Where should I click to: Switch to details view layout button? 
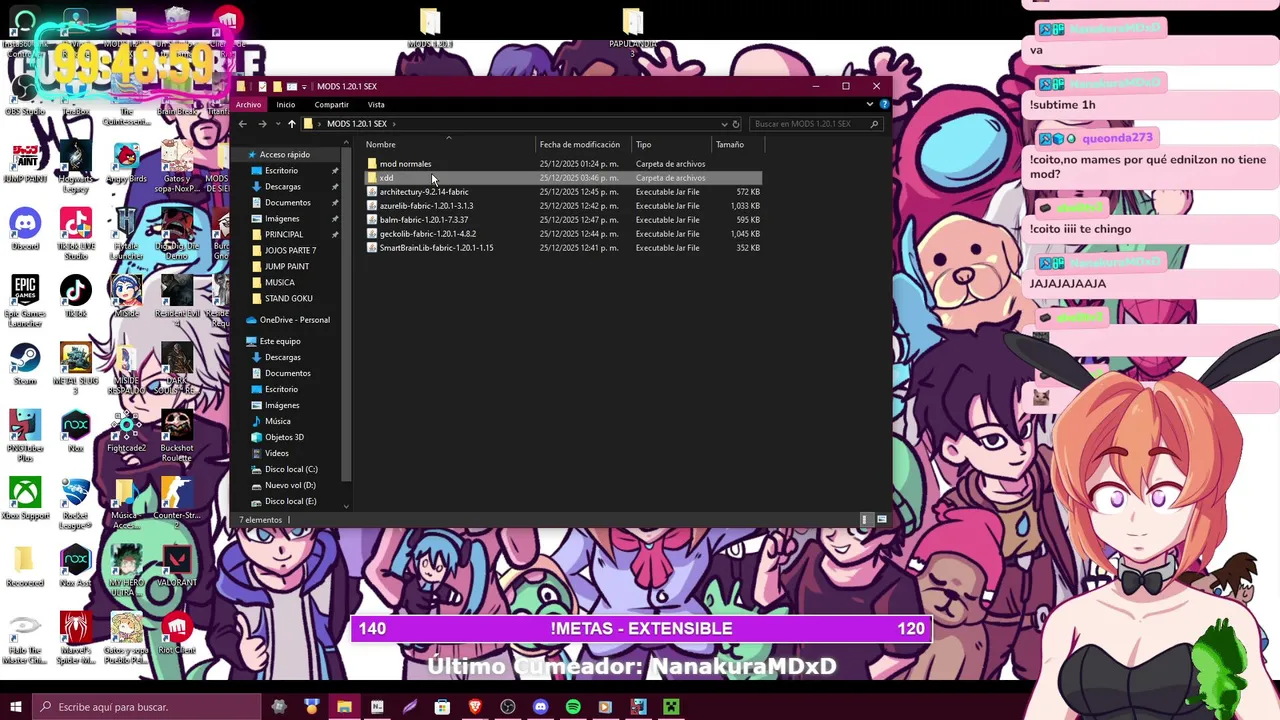[x=866, y=520]
